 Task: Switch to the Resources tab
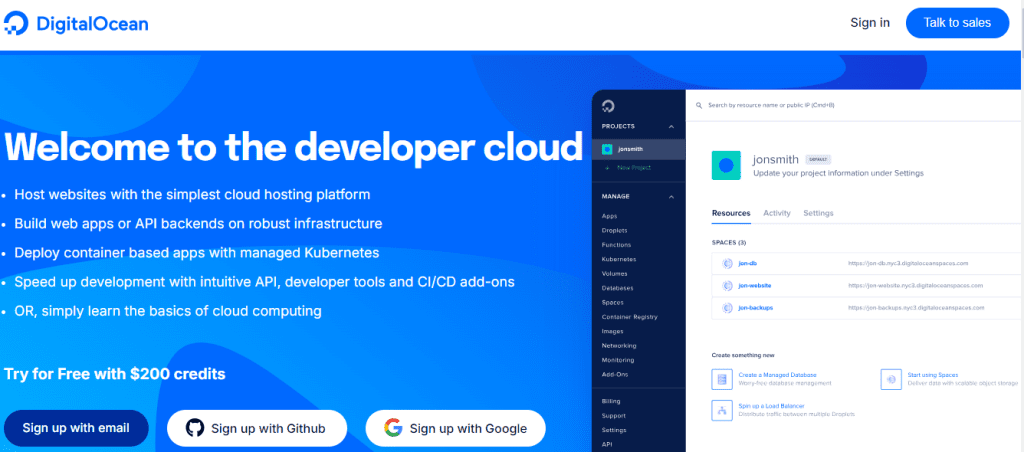pos(731,213)
